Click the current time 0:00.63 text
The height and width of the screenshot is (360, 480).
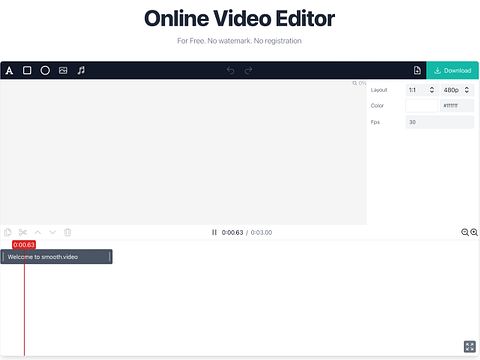[x=232, y=232]
